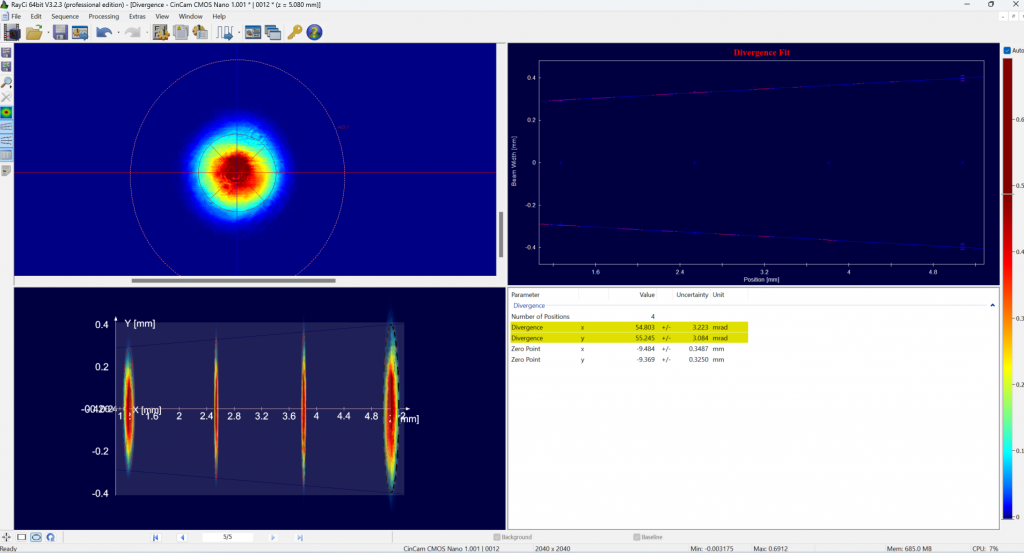
Task: Click the Number of Positions row
Action: pyautogui.click(x=629, y=317)
